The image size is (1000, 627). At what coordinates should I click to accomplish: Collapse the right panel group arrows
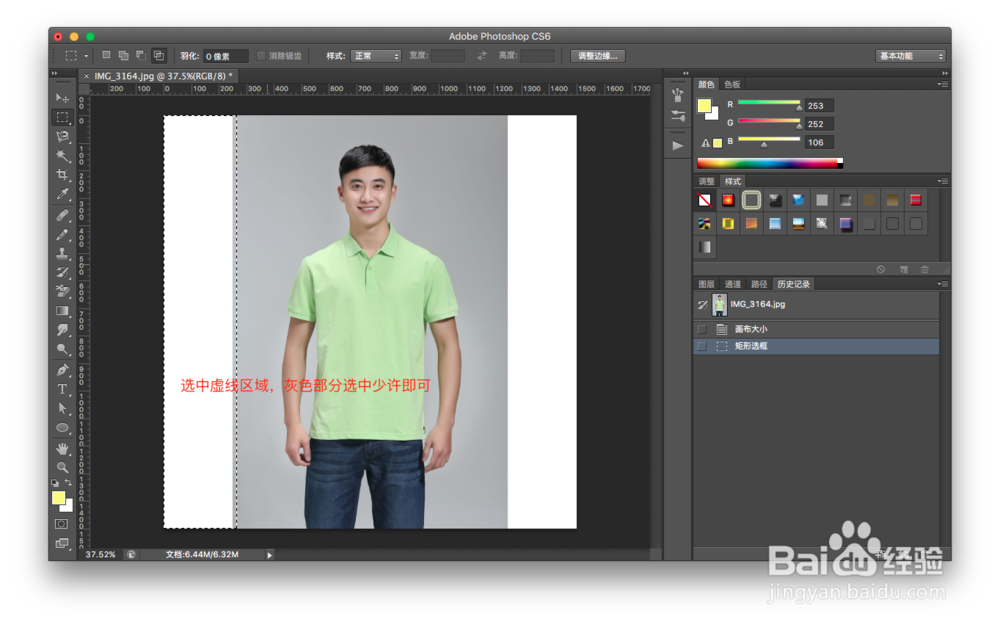[945, 73]
